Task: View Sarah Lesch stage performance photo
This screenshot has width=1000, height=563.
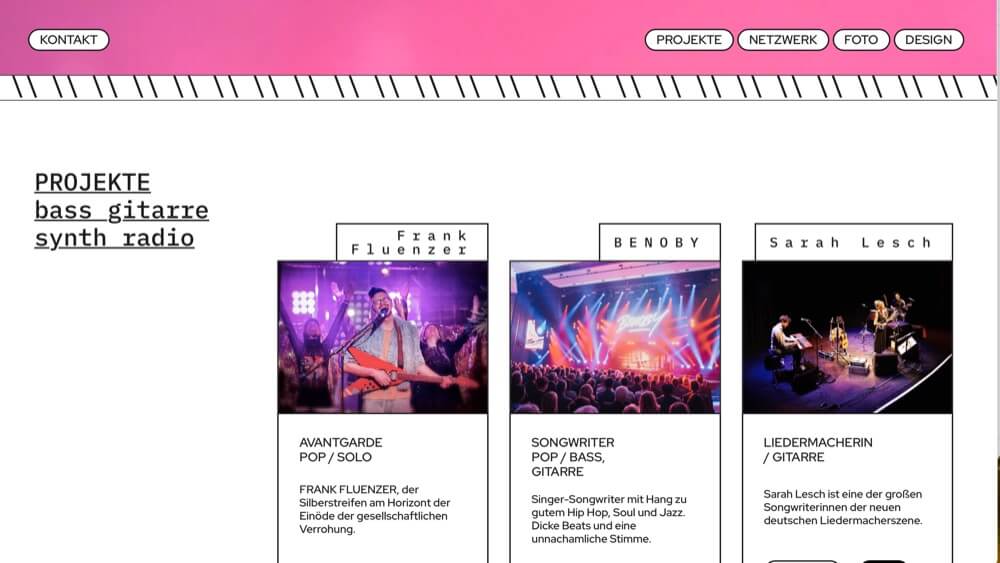Action: (847, 337)
